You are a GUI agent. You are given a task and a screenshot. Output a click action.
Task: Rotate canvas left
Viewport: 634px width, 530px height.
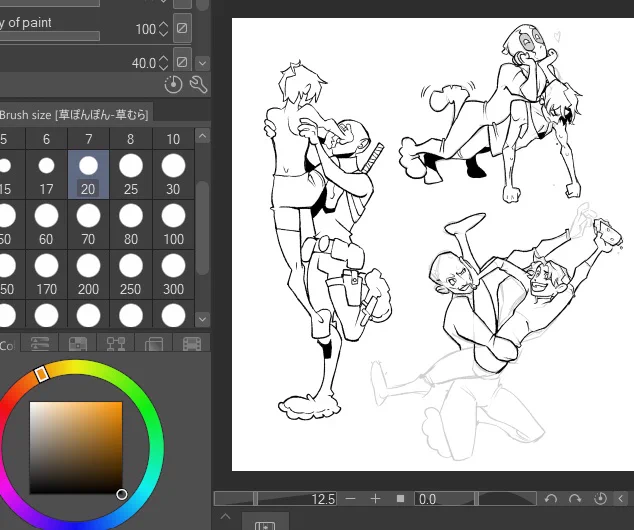pyautogui.click(x=551, y=498)
